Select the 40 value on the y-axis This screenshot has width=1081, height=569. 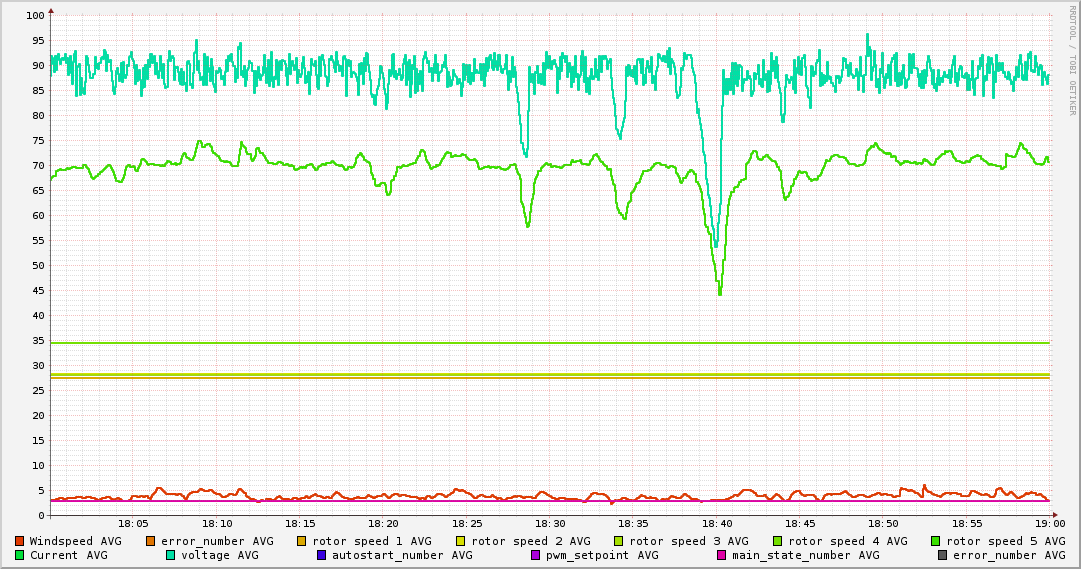(38, 316)
